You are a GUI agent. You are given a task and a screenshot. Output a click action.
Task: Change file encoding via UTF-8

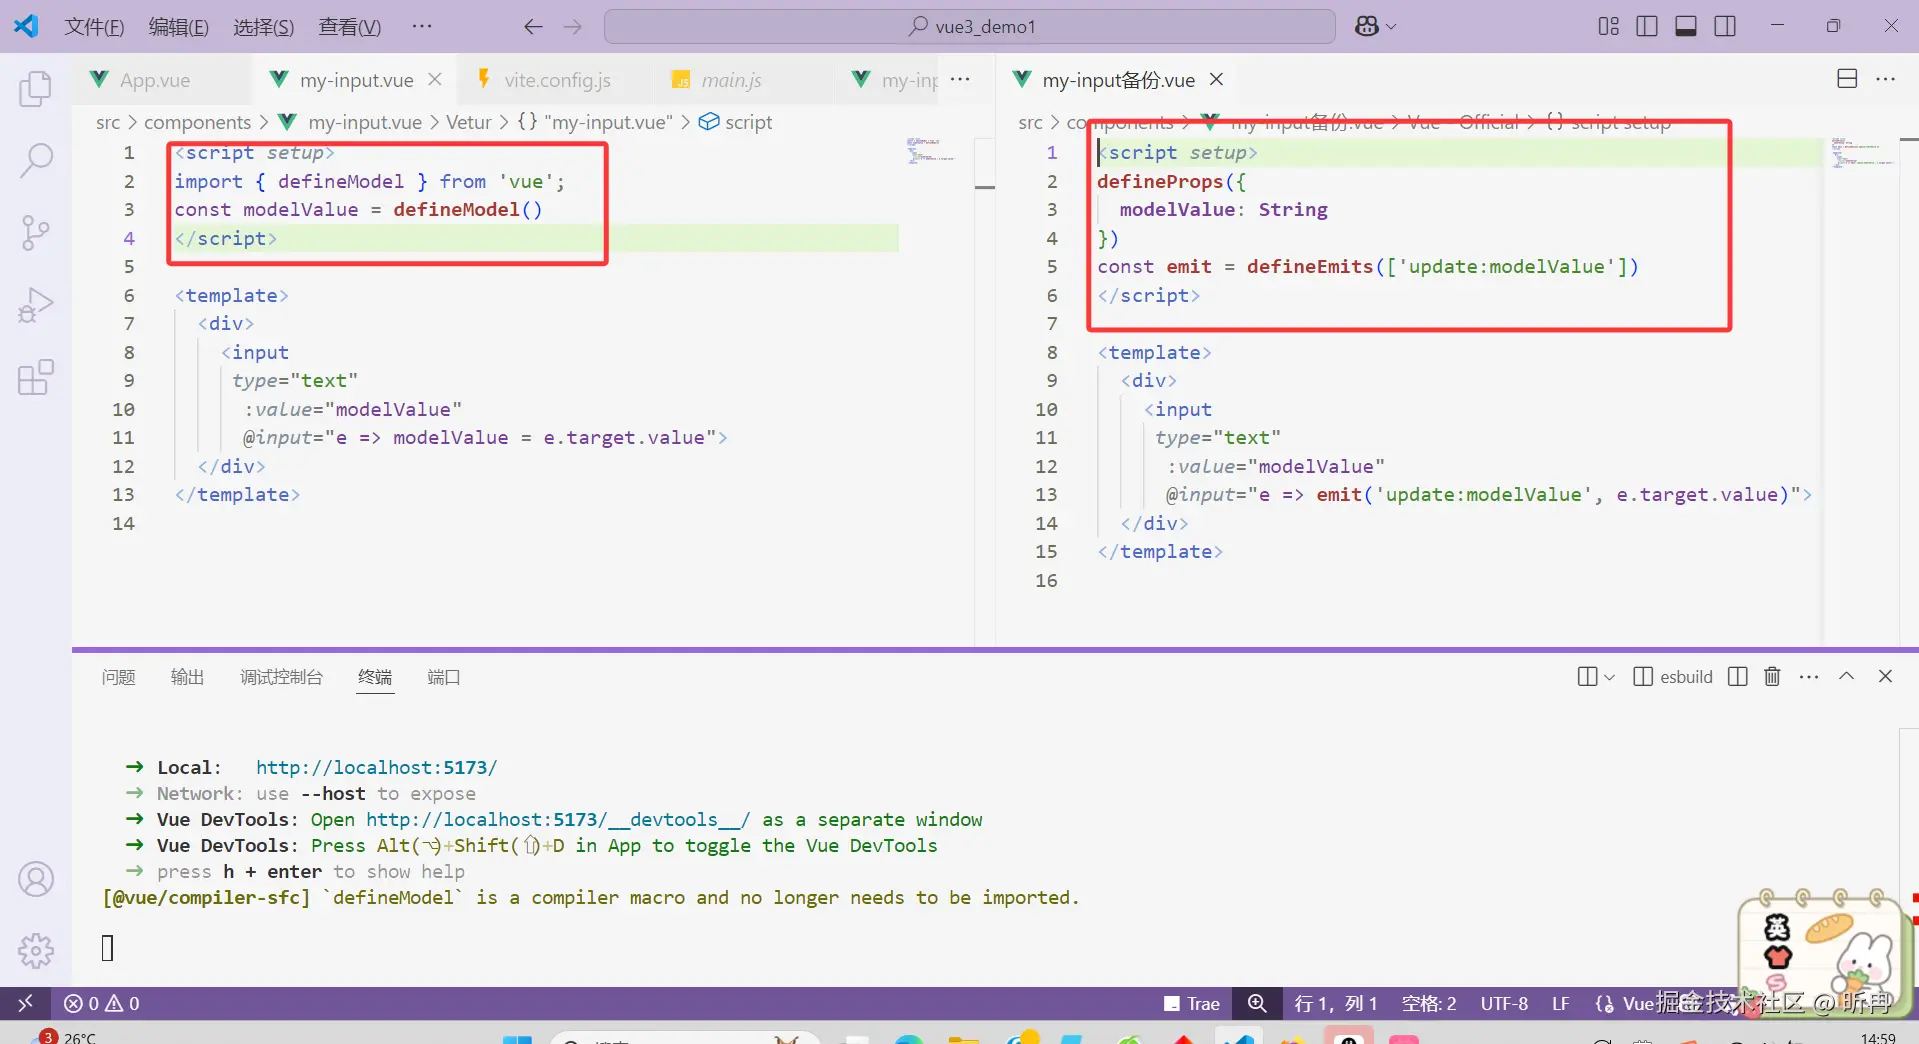1504,1003
